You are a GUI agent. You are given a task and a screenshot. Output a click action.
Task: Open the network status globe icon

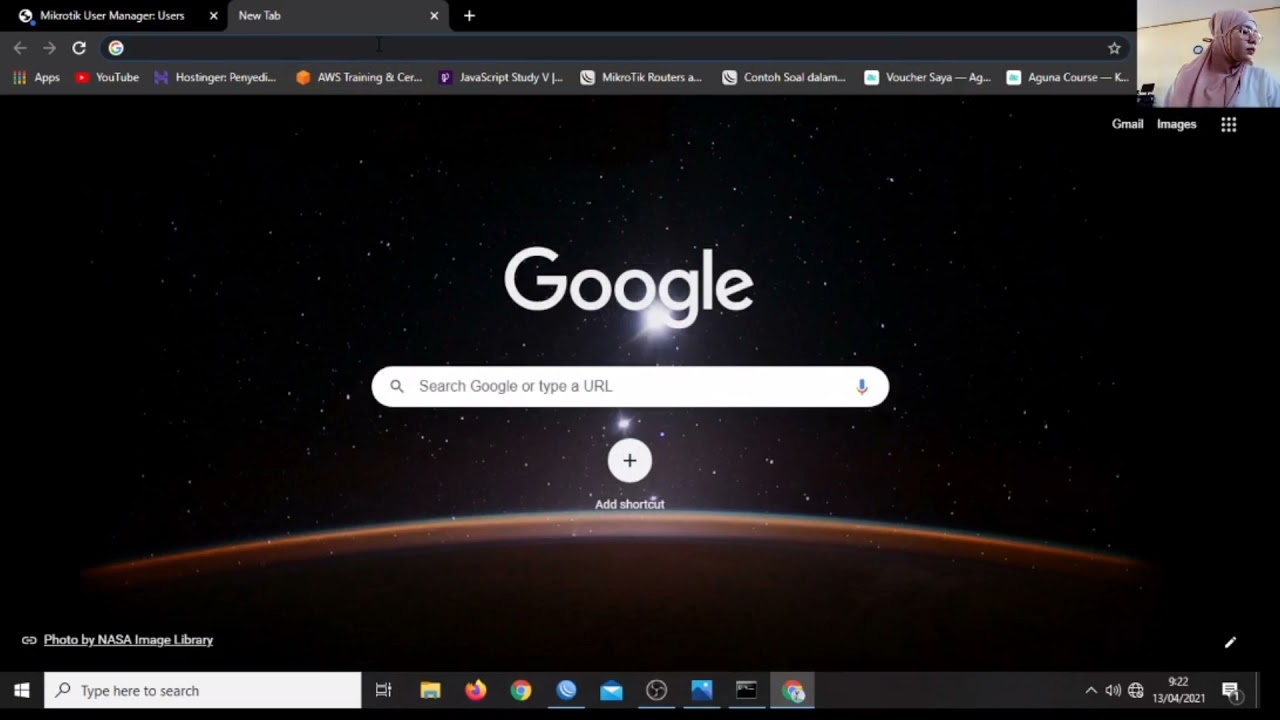[1136, 690]
